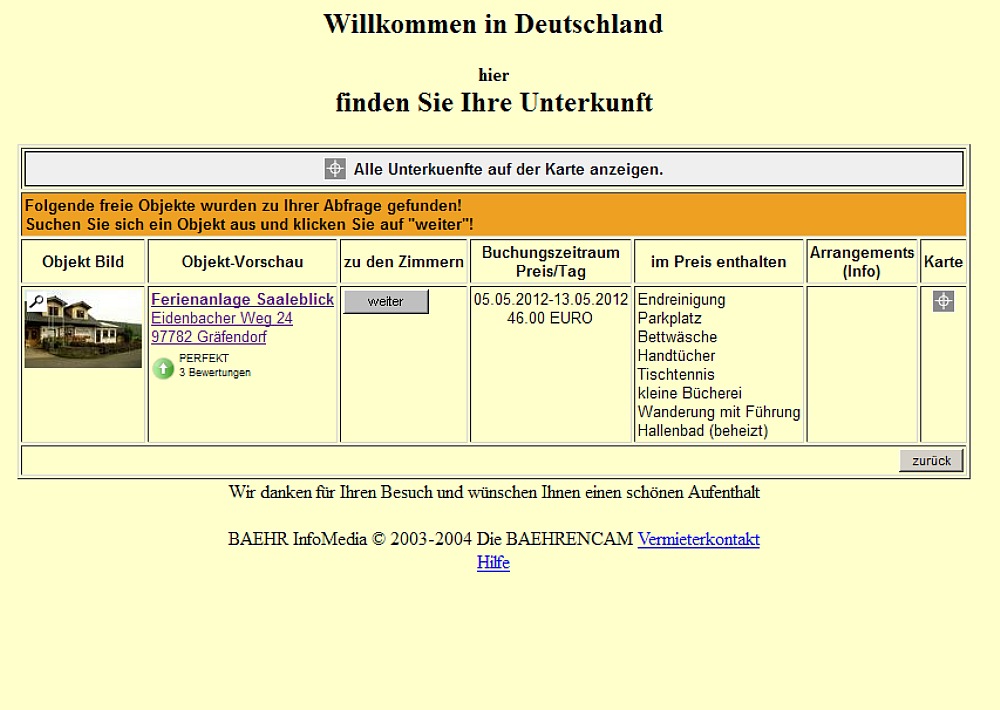The image size is (1000, 710).
Task: Click 'Alle Unterkuenfte auf der Karte anzeigen' bar
Action: (494, 169)
